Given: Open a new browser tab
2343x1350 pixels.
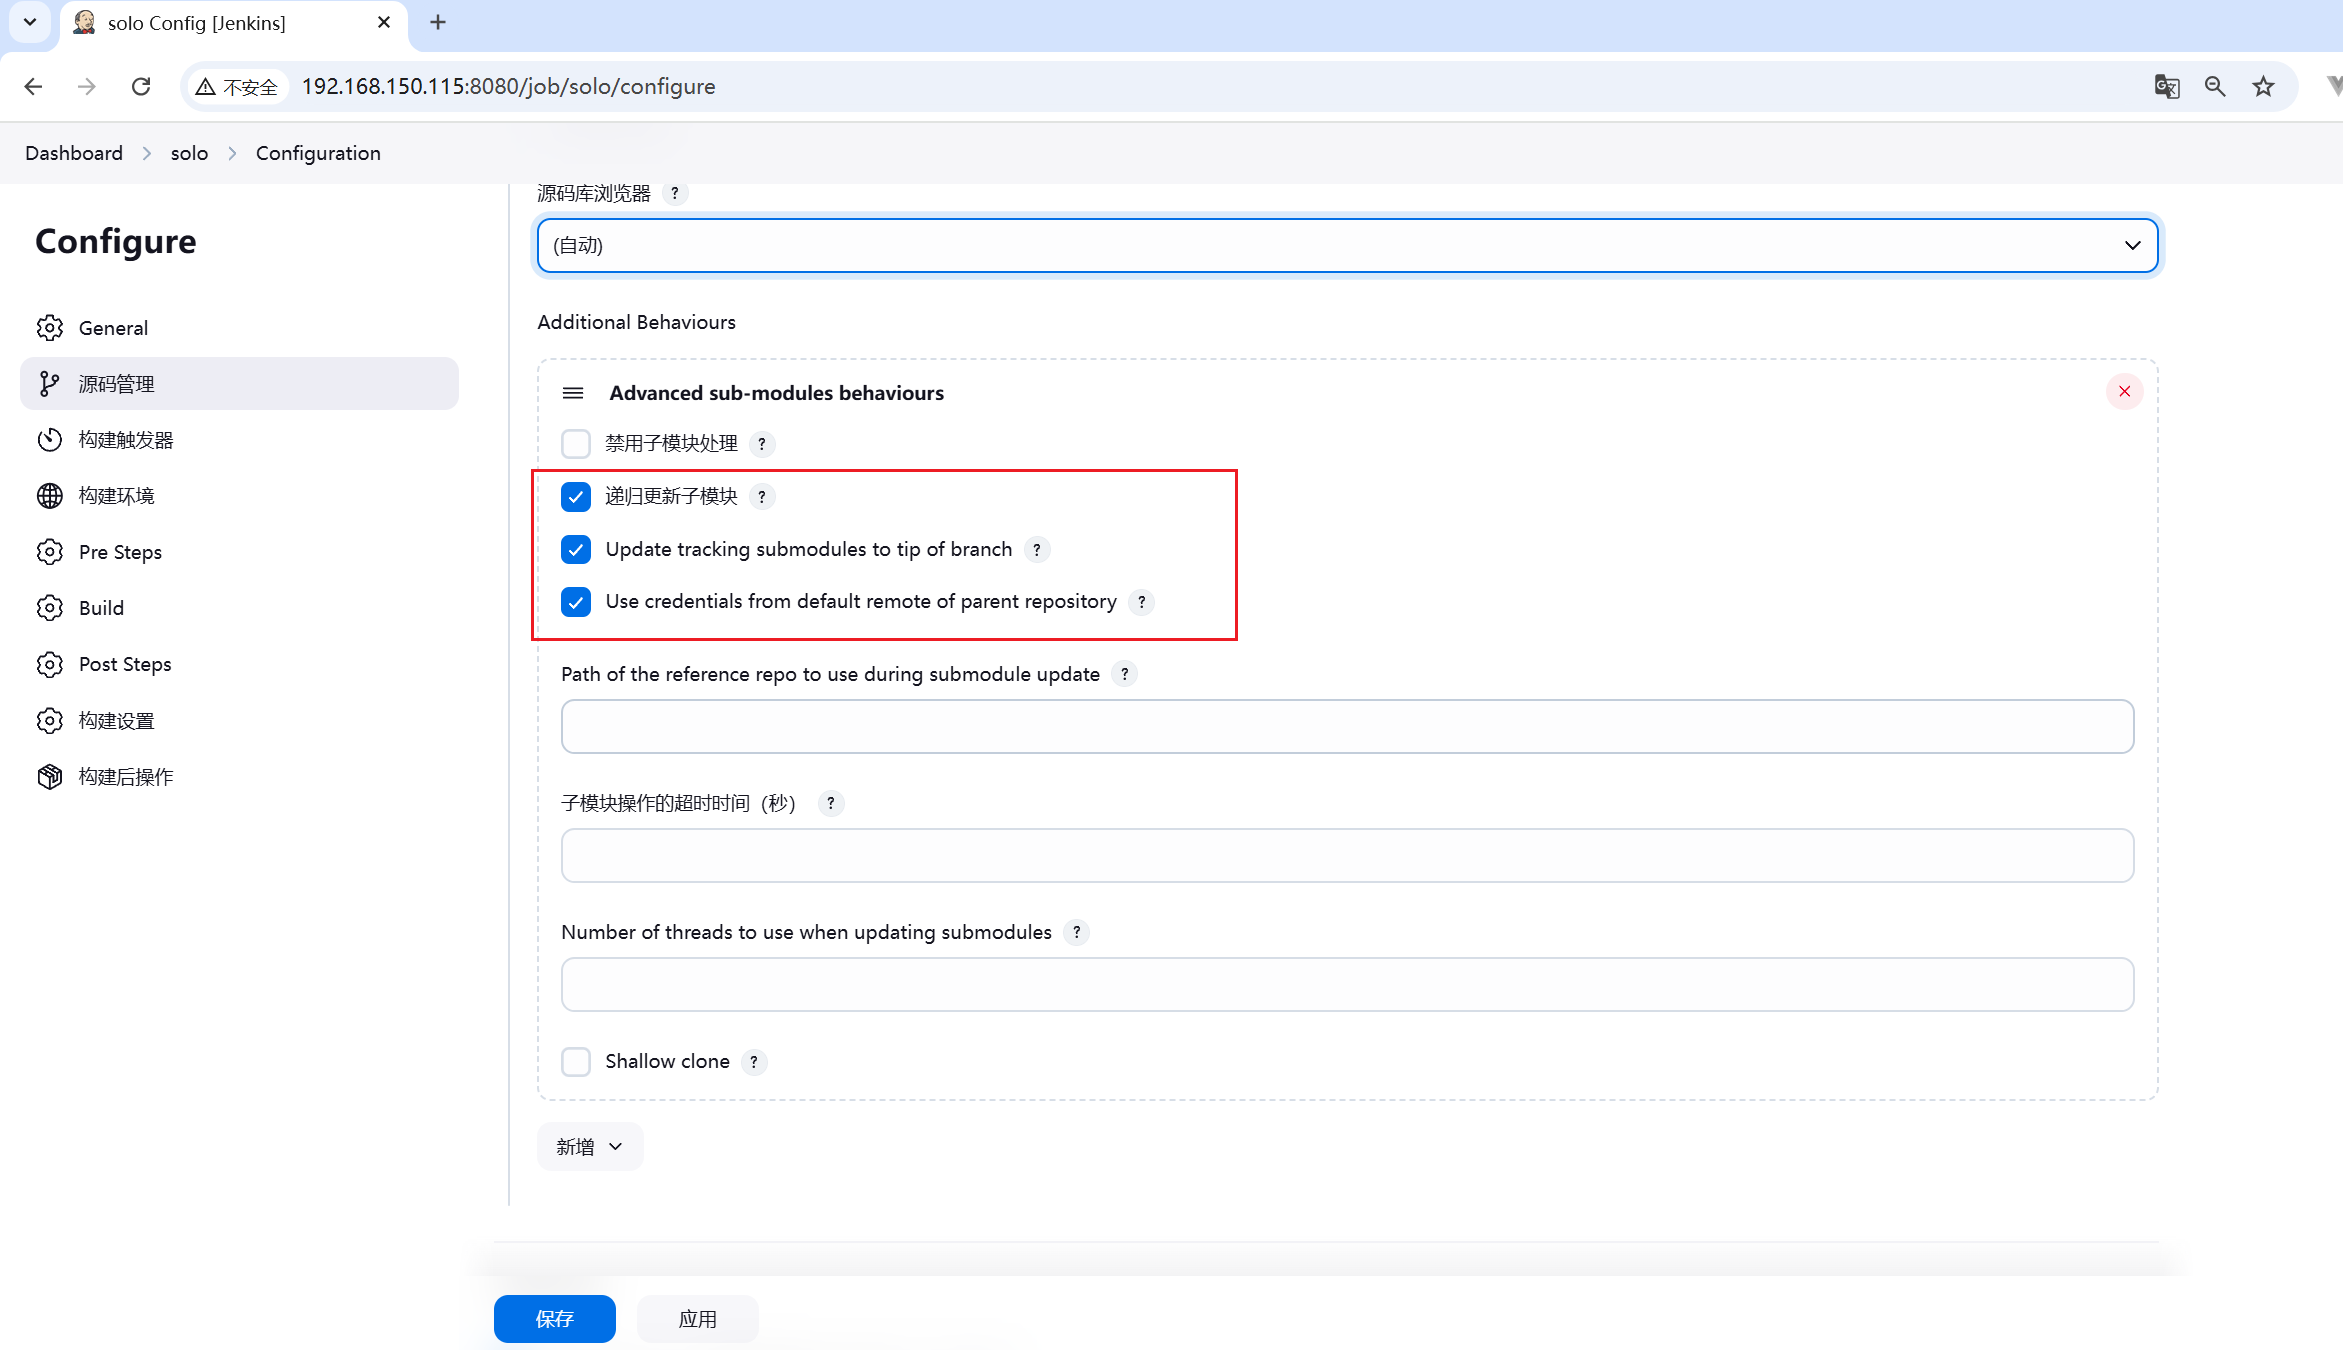Looking at the screenshot, I should coord(438,22).
